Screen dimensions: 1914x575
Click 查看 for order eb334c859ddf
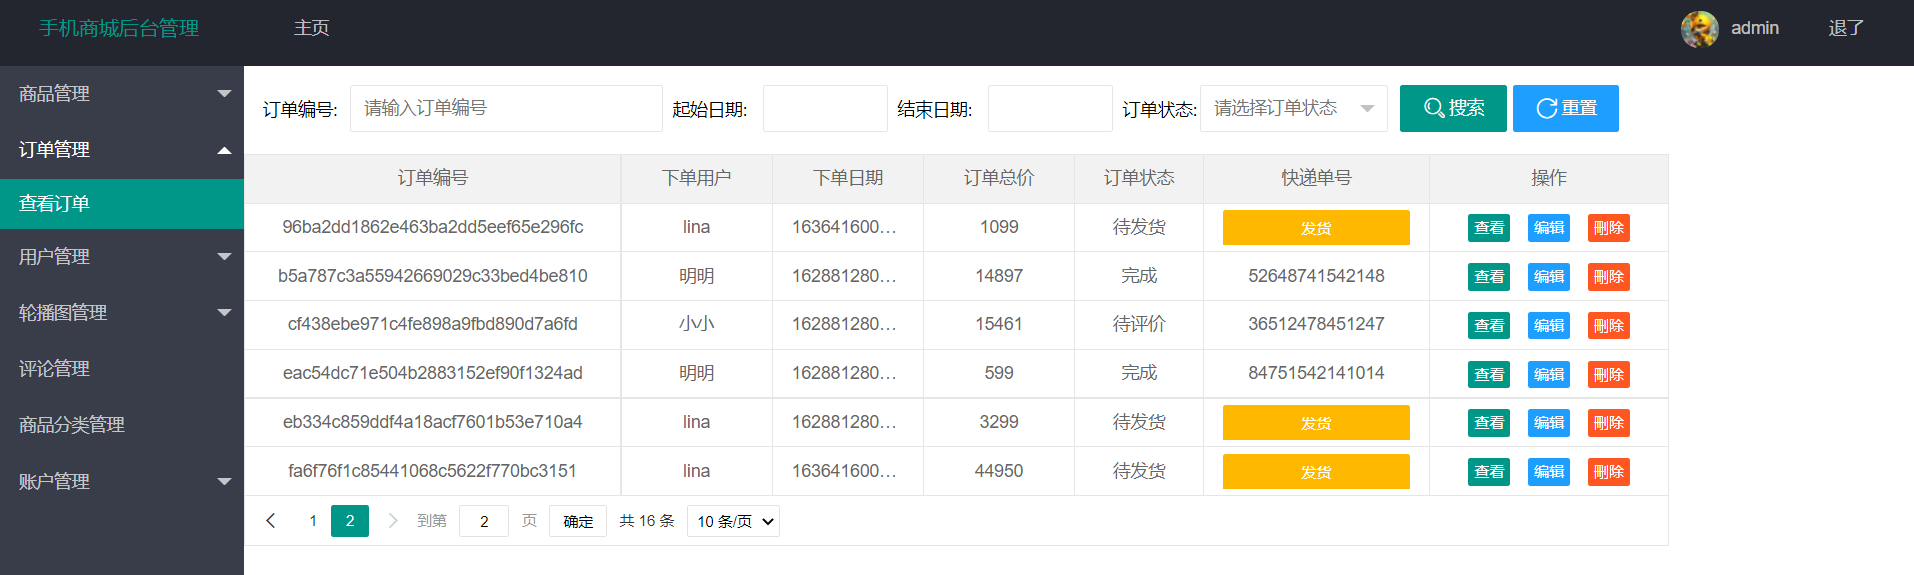coord(1489,423)
